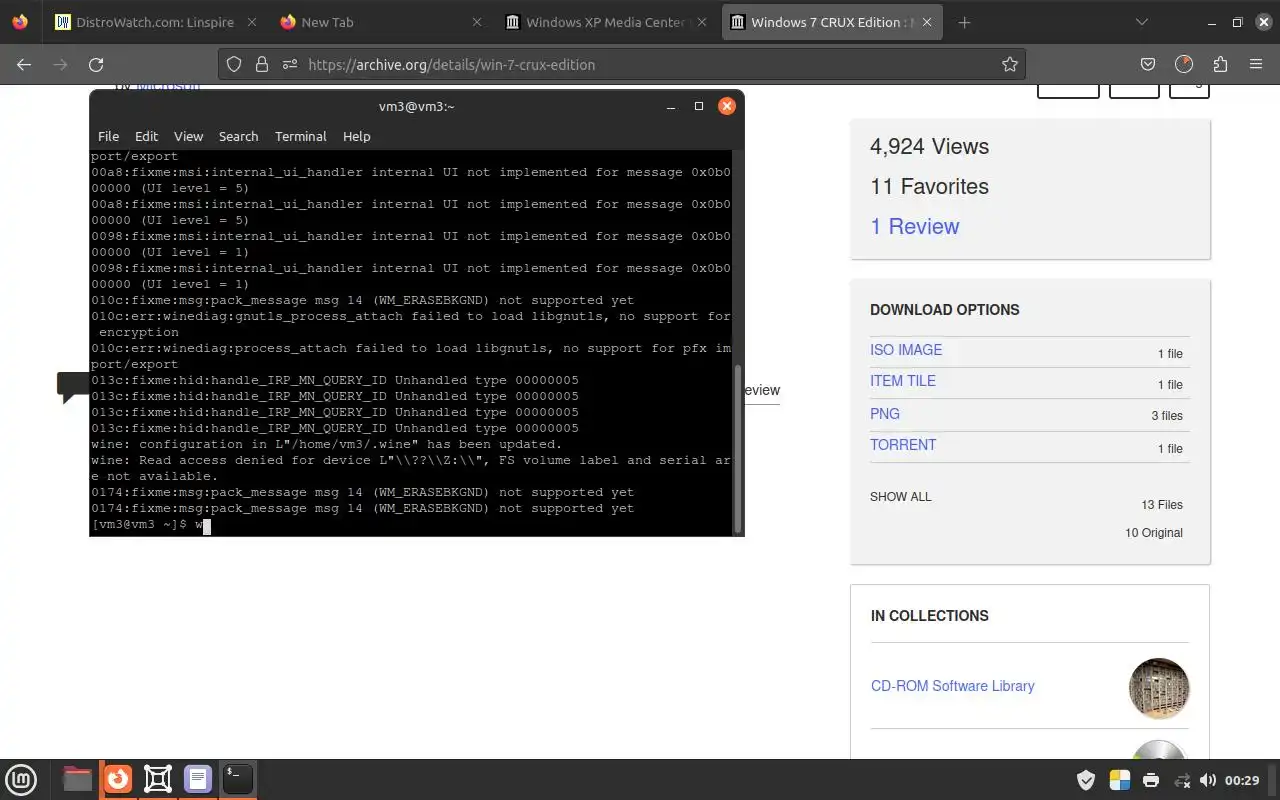Open the Terminal menu in terminal menubar
1280x800 pixels.
[x=300, y=136]
